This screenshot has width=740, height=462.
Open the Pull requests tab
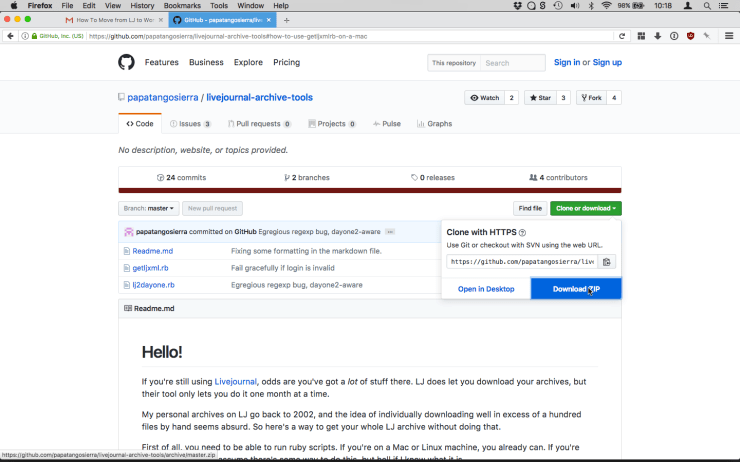[258, 124]
